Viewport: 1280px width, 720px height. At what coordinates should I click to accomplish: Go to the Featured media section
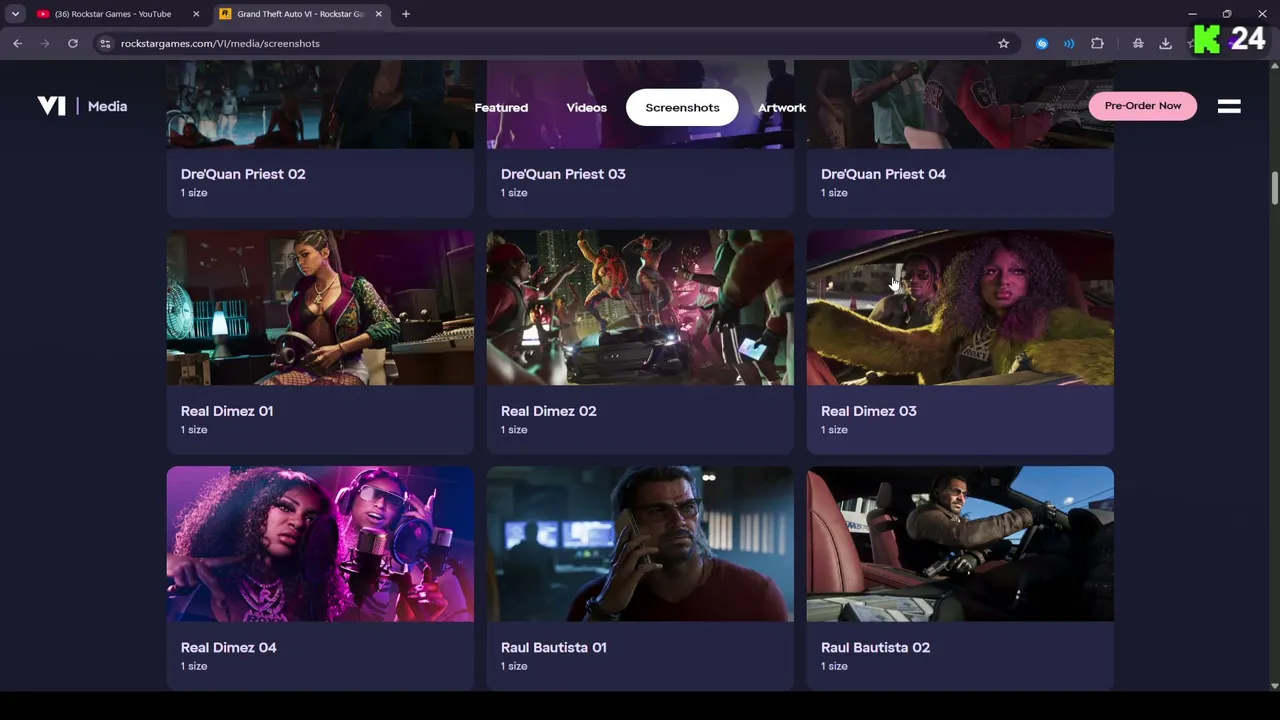(x=501, y=107)
